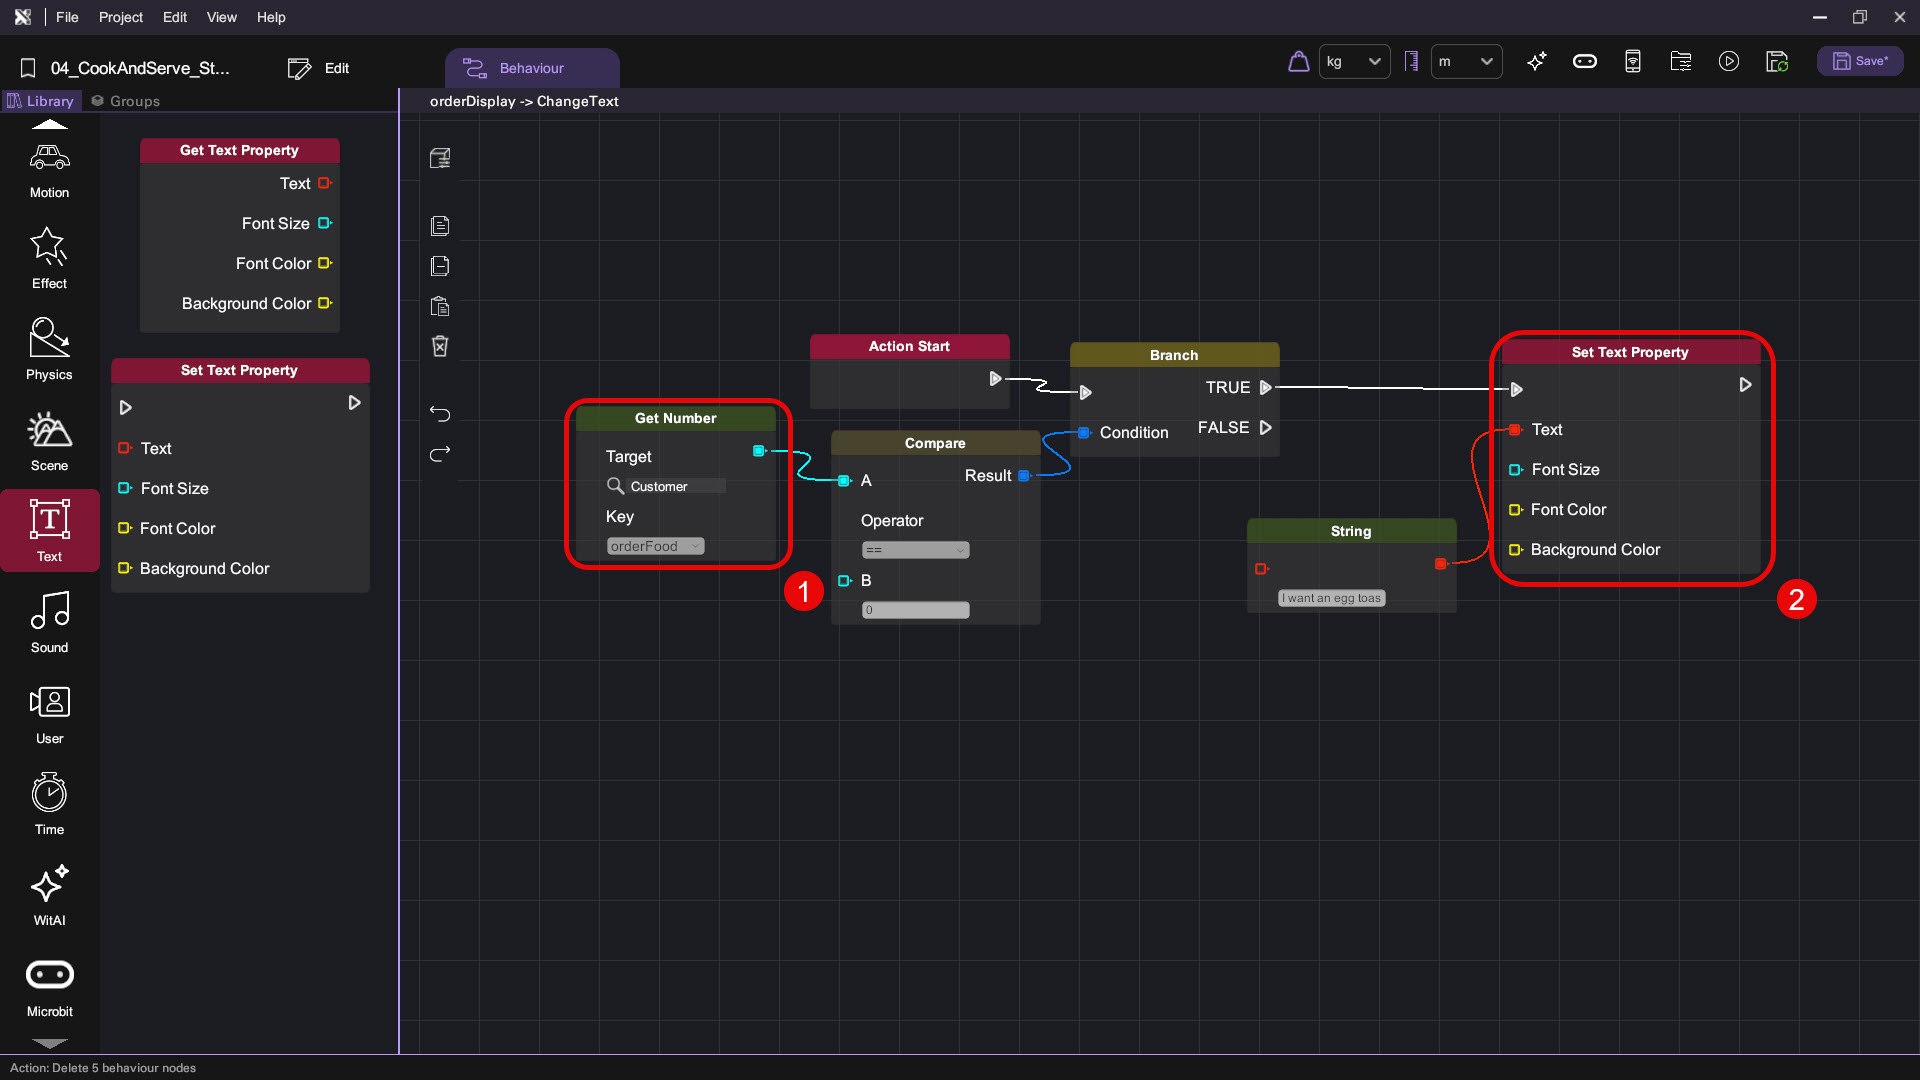Click Font Size port on Set Text Property node
This screenshot has width=1920, height=1080.
click(1515, 470)
